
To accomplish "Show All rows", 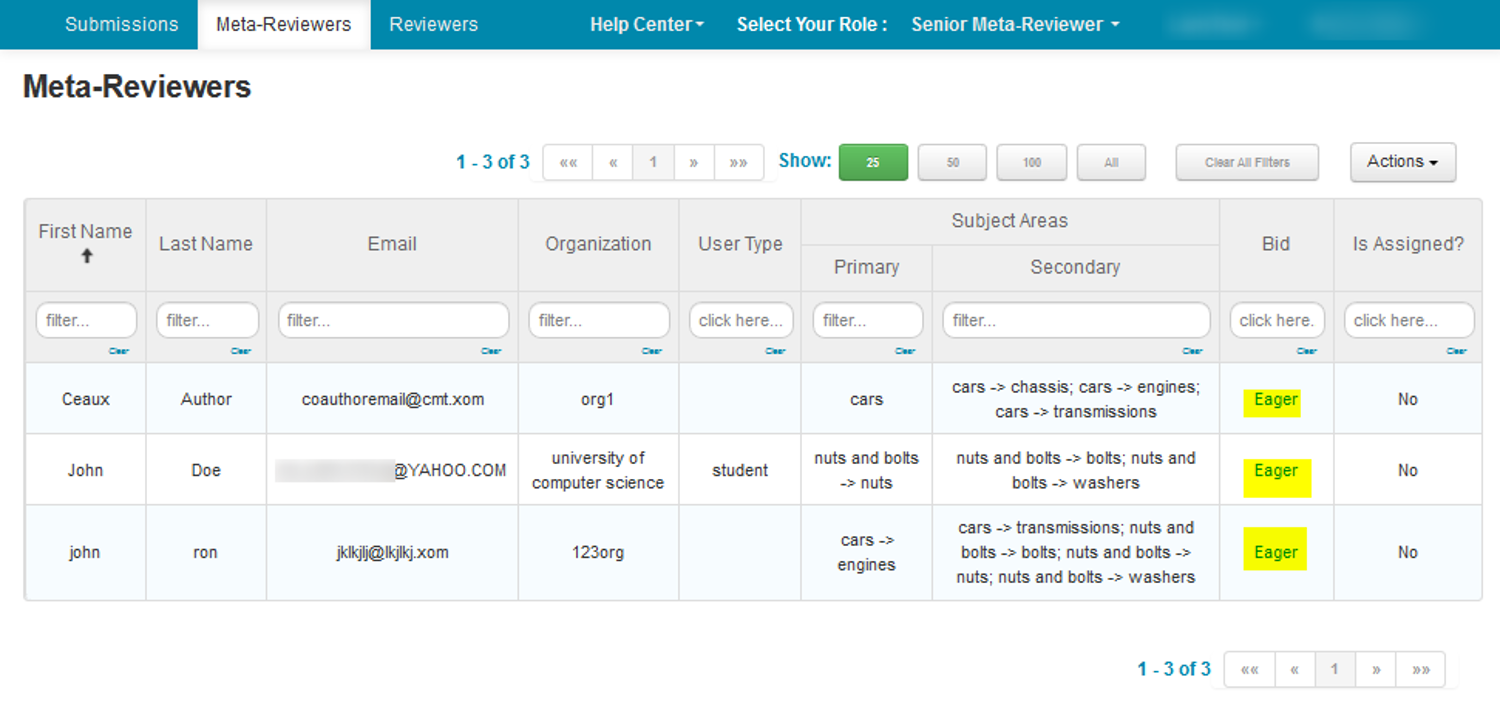I will coord(1111,162).
